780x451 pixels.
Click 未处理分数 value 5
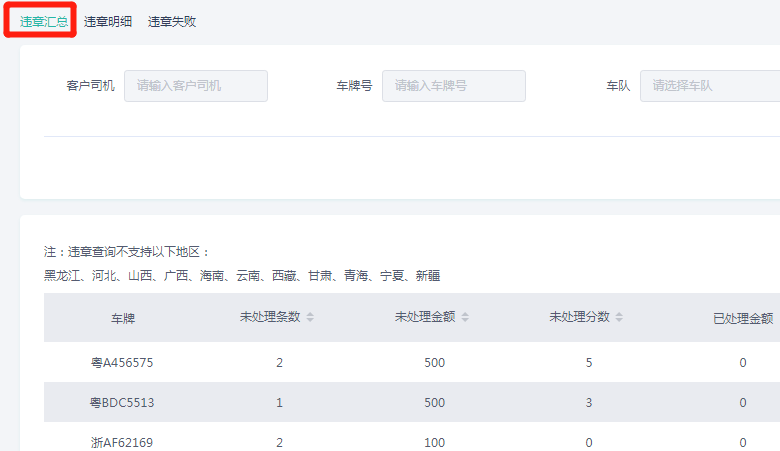pos(588,362)
